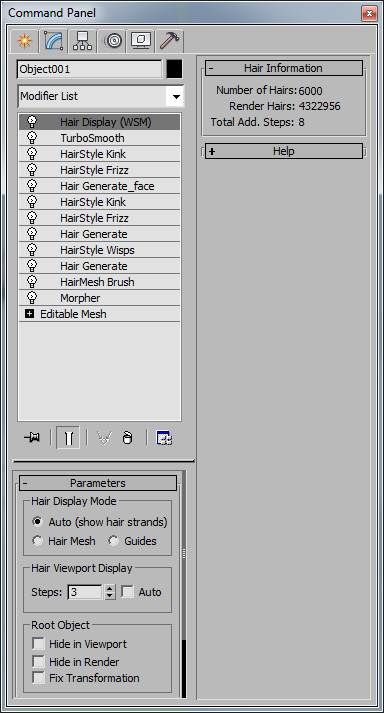Expand the Help rollout
This screenshot has width=384, height=713.
click(284, 151)
